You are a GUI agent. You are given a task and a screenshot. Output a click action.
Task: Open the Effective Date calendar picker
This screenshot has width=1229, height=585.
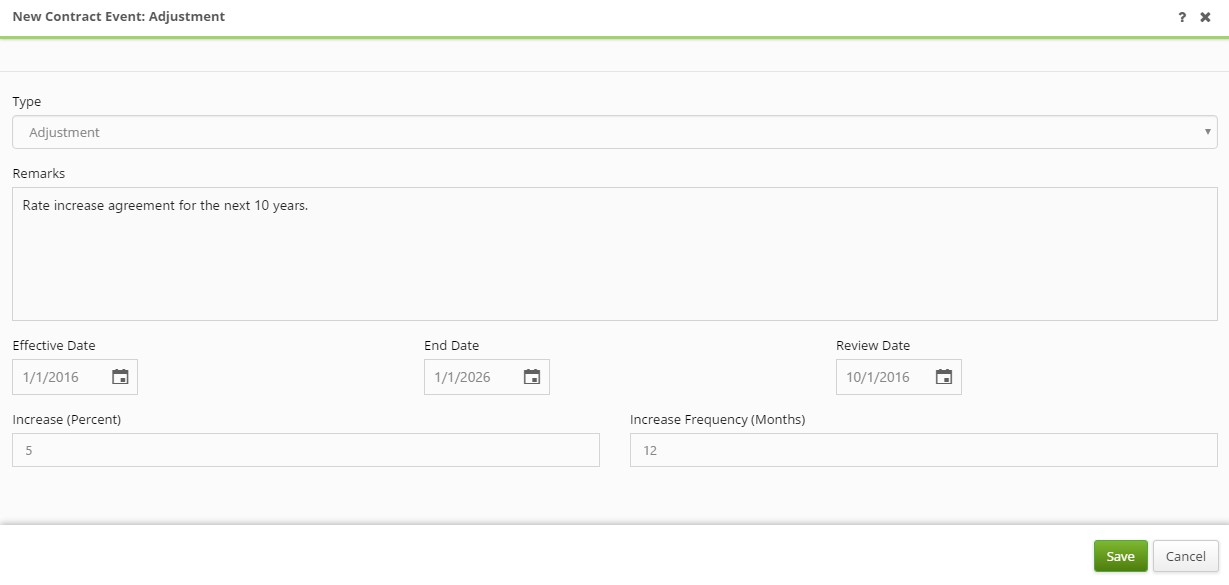[x=120, y=377]
